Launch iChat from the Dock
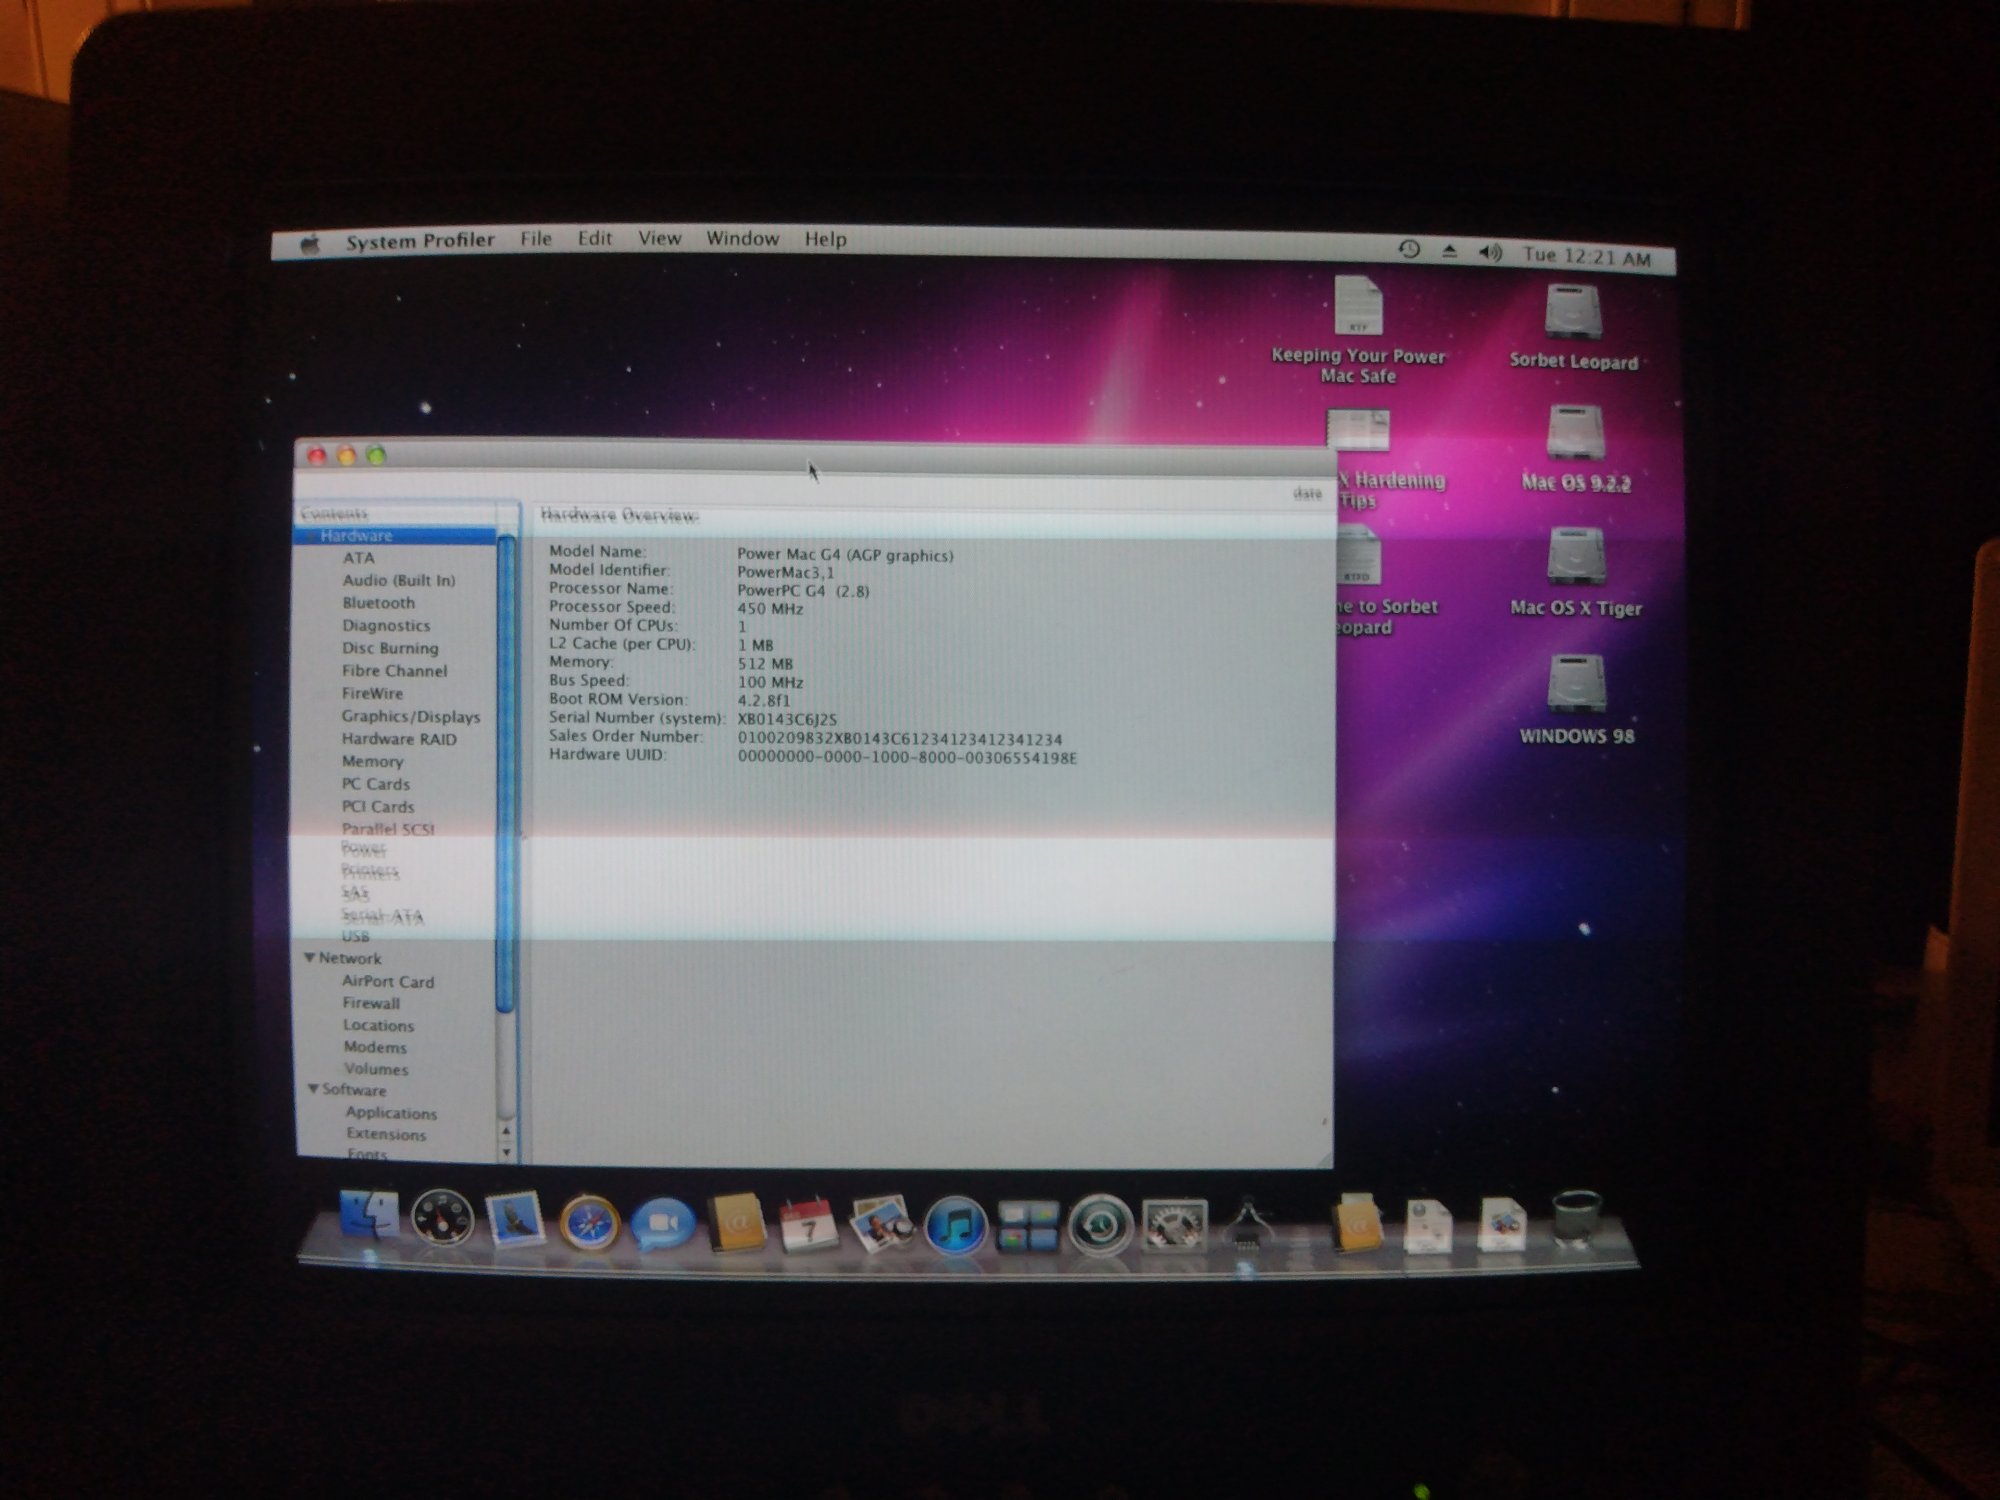Viewport: 2000px width, 1500px height. [x=662, y=1224]
